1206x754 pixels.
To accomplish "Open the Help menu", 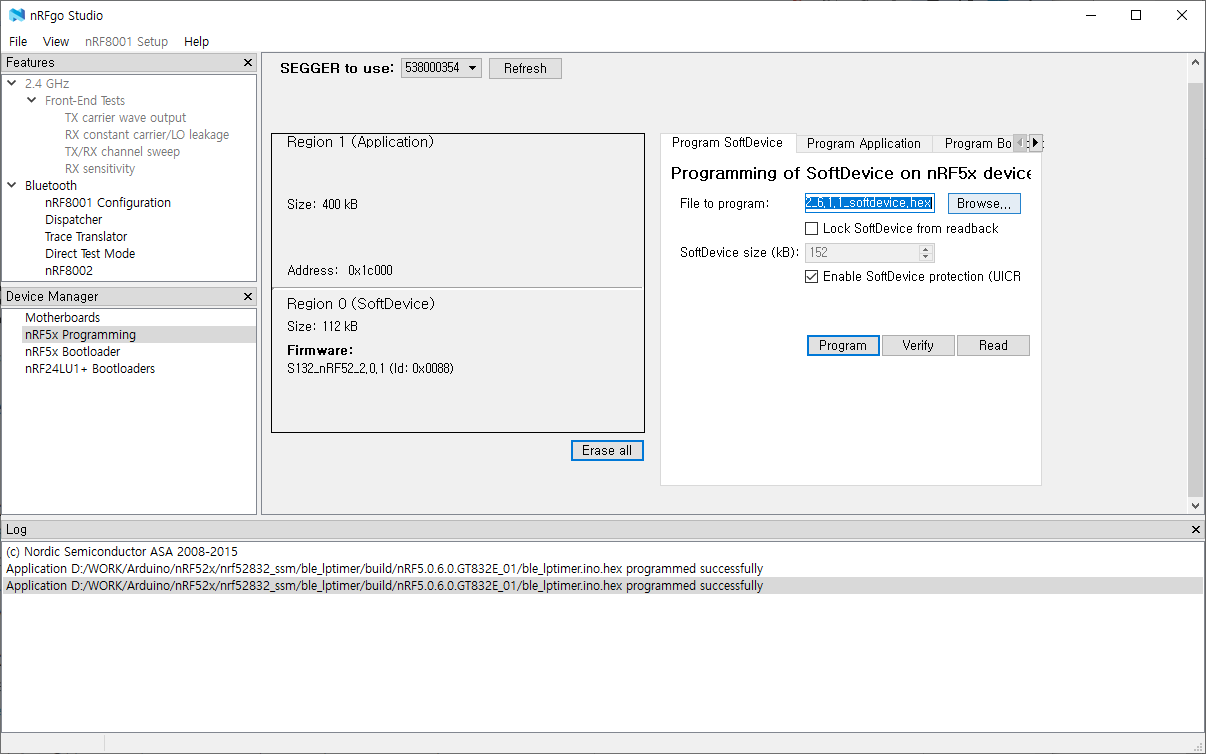I will coord(197,41).
